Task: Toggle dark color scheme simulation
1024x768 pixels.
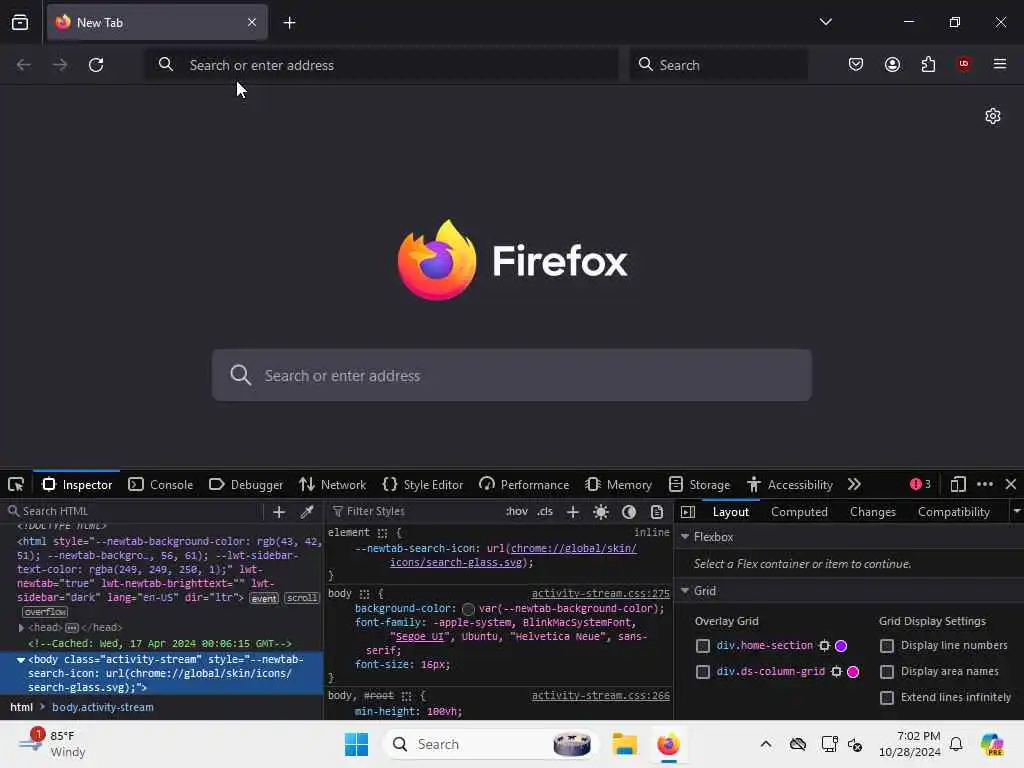Action: [x=629, y=512]
